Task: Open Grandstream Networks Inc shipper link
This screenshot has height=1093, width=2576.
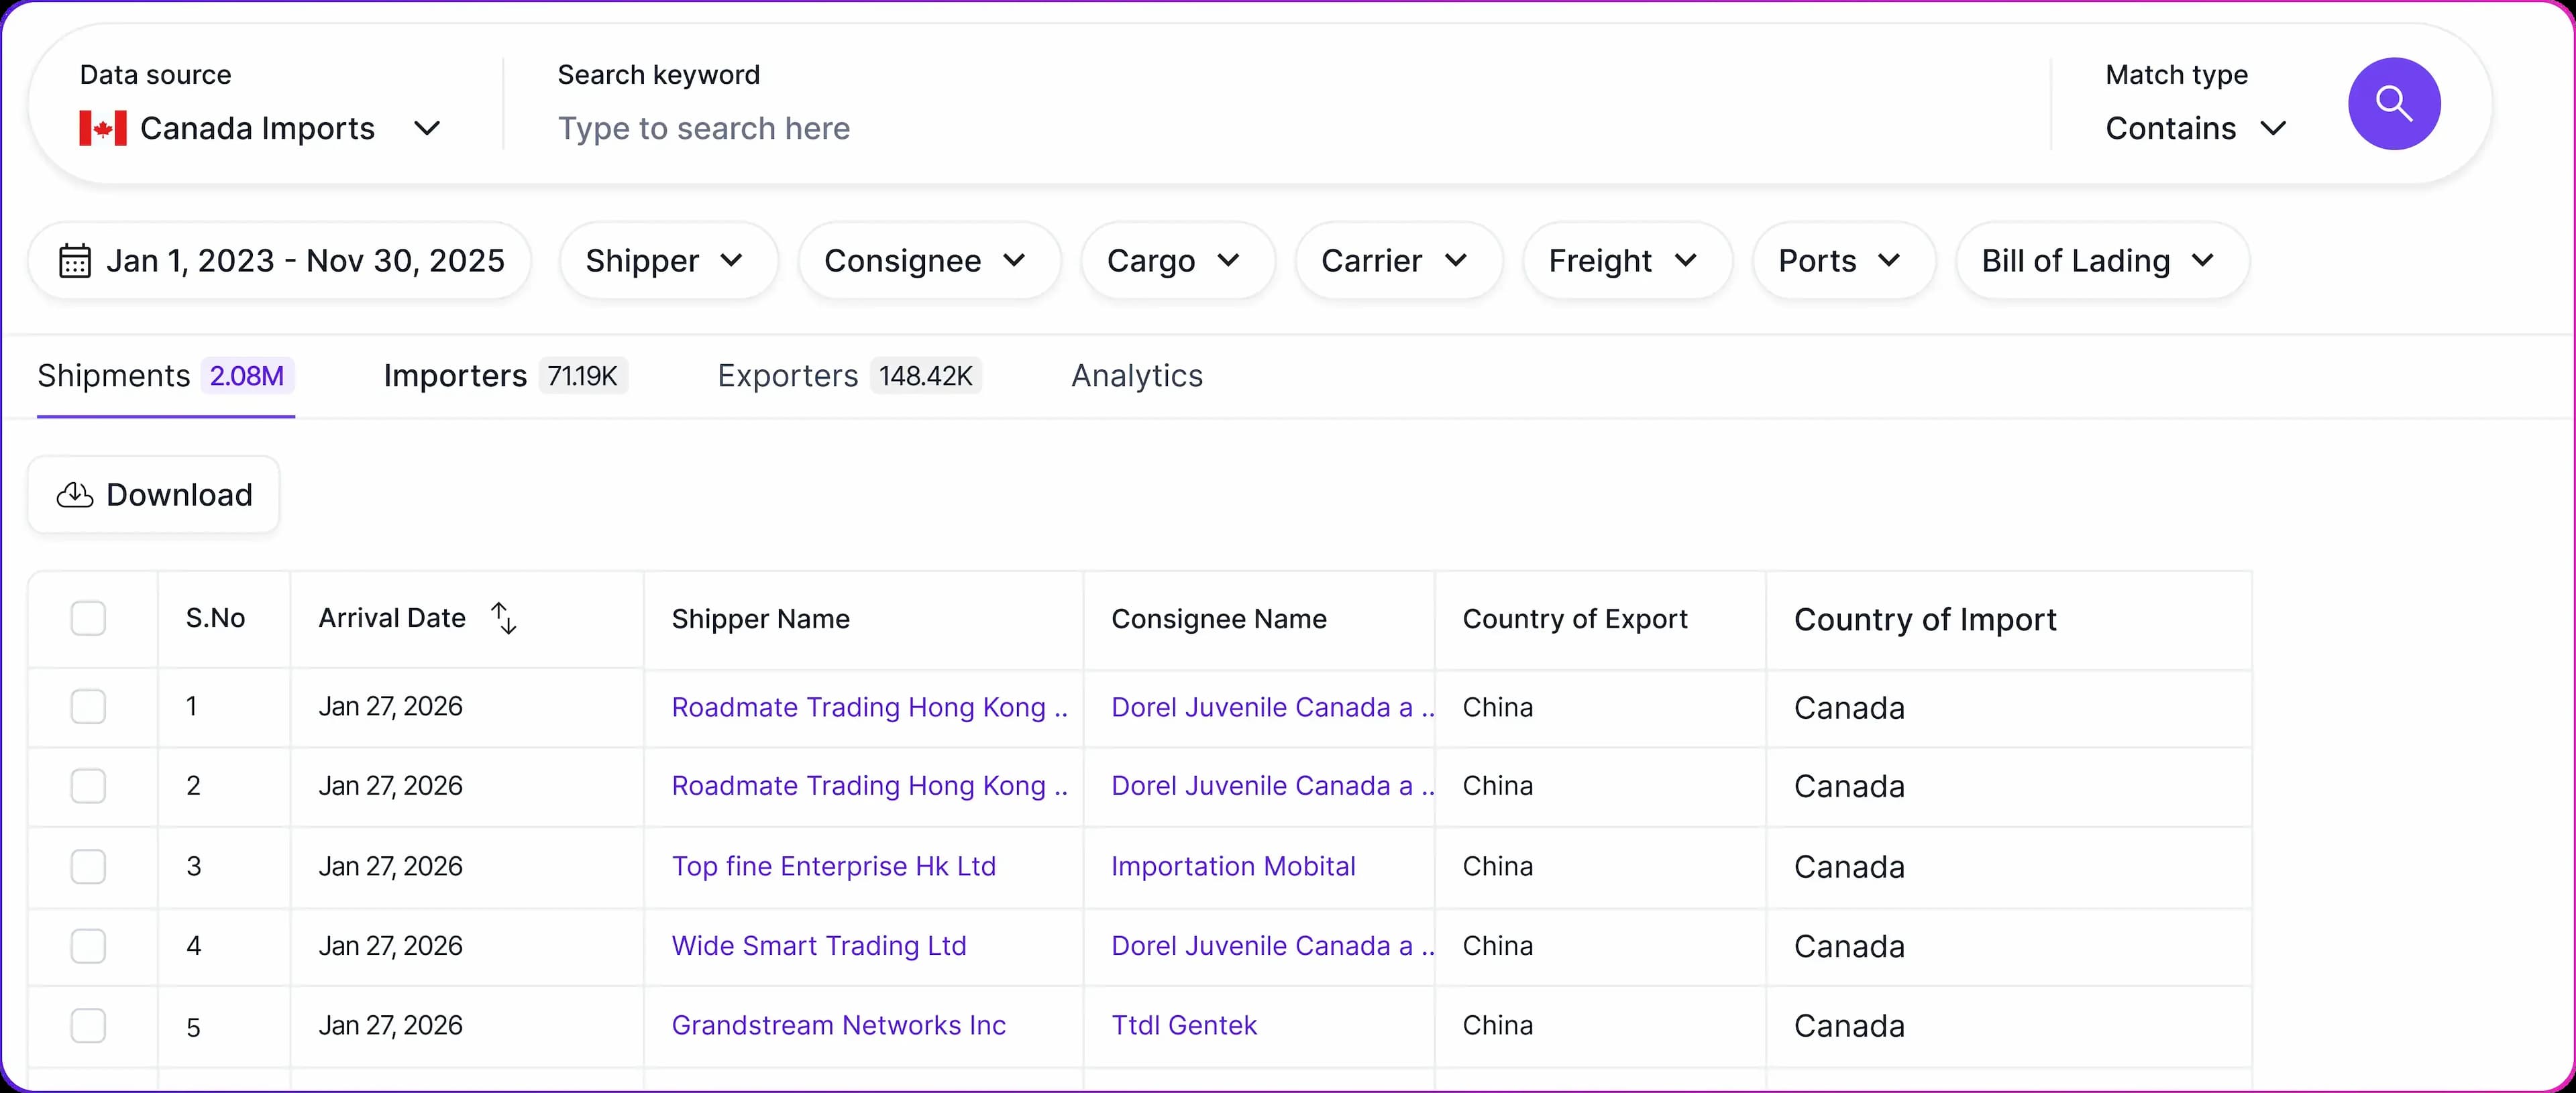Action: tap(838, 1025)
